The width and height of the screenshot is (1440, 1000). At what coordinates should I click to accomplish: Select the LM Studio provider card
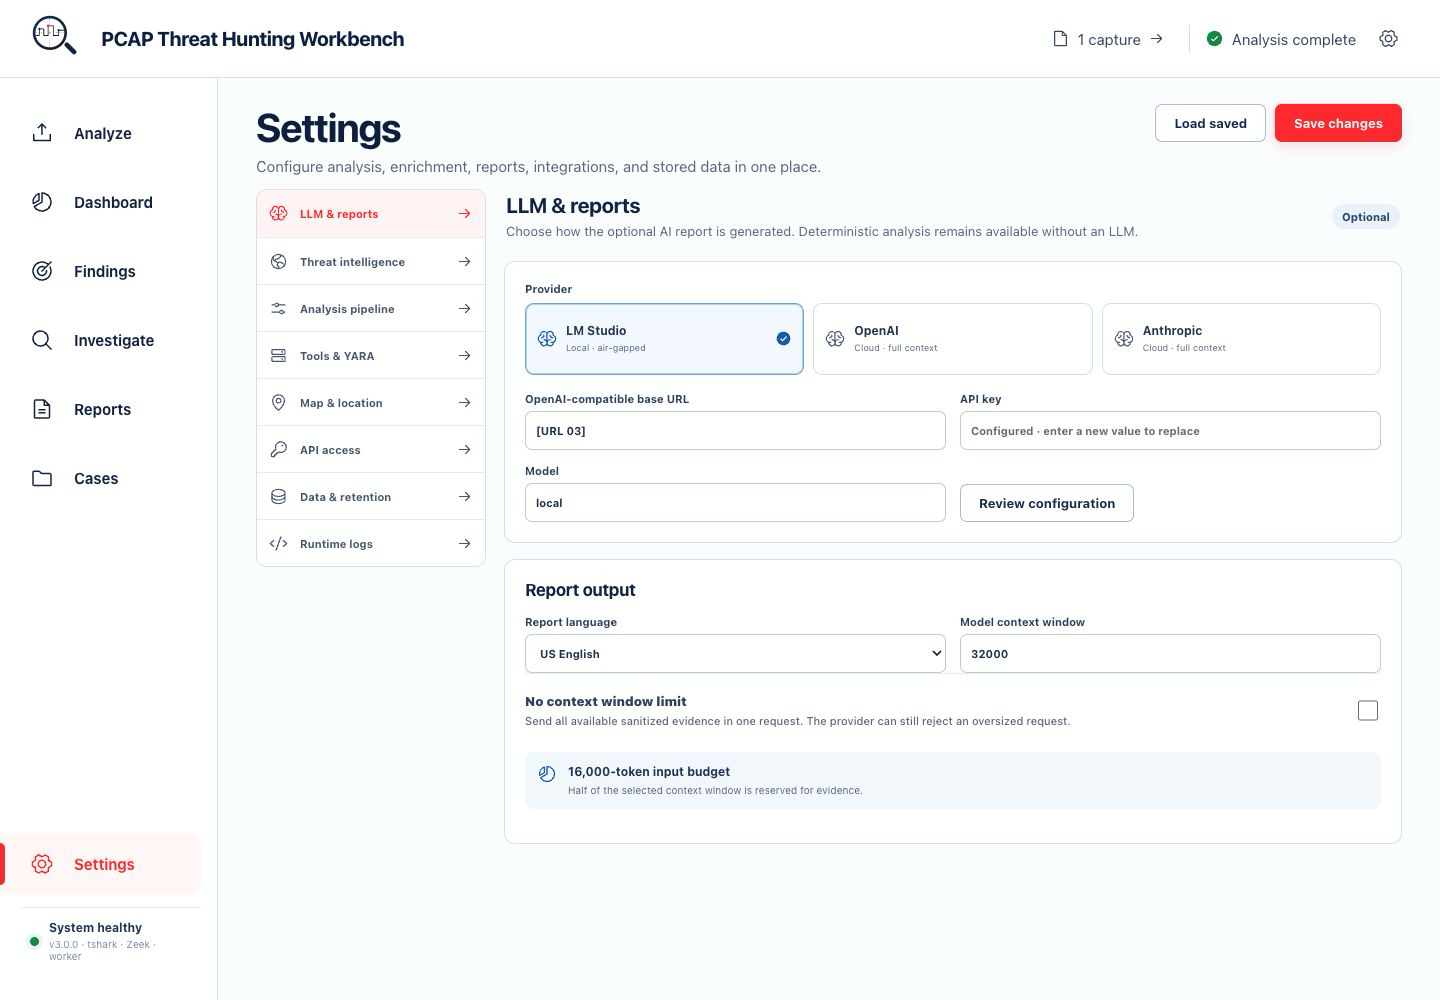click(x=664, y=339)
